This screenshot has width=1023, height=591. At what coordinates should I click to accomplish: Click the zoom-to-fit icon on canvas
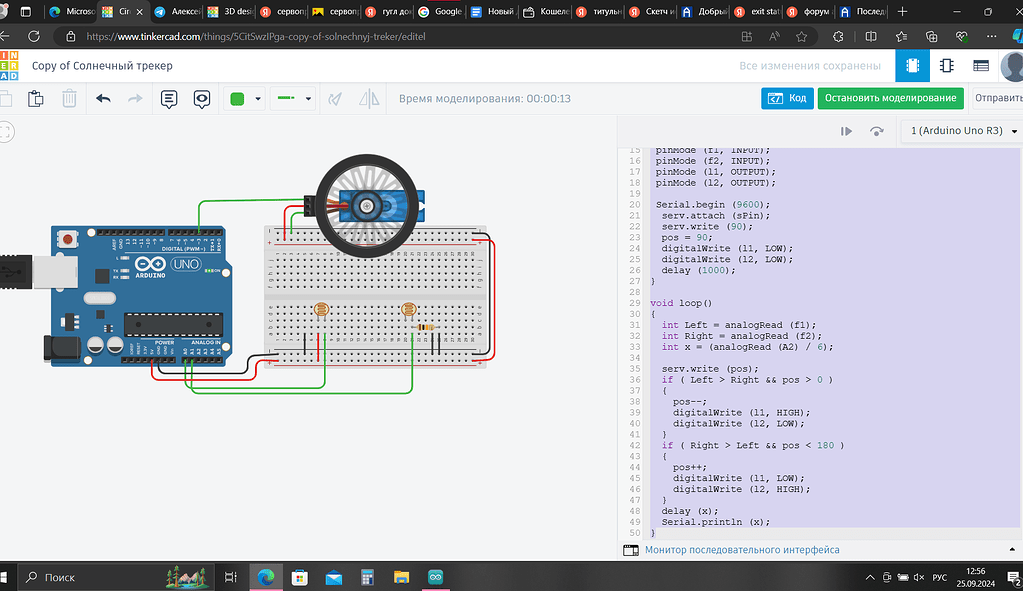pyautogui.click(x=6, y=132)
